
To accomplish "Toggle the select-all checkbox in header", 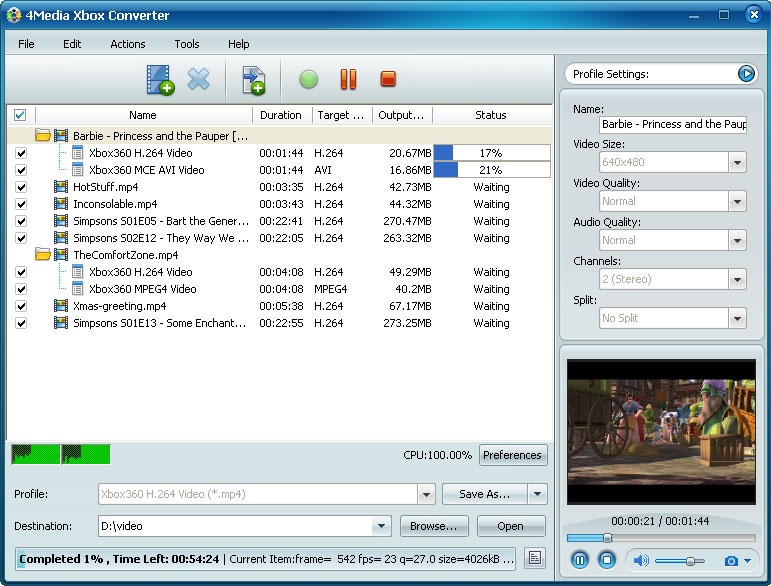I will coord(20,115).
